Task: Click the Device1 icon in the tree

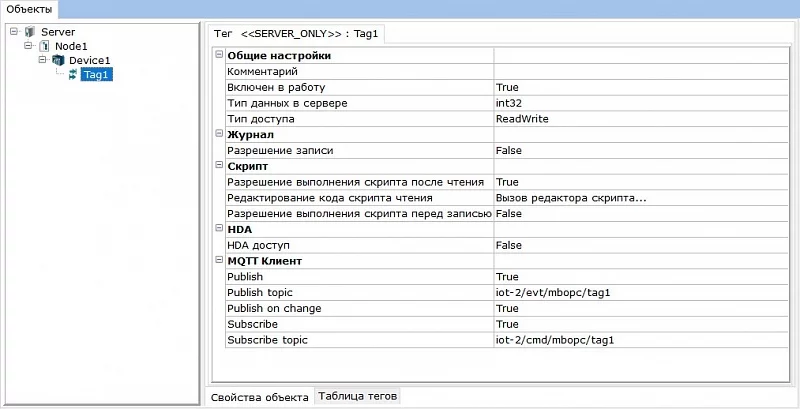Action: 58,60
